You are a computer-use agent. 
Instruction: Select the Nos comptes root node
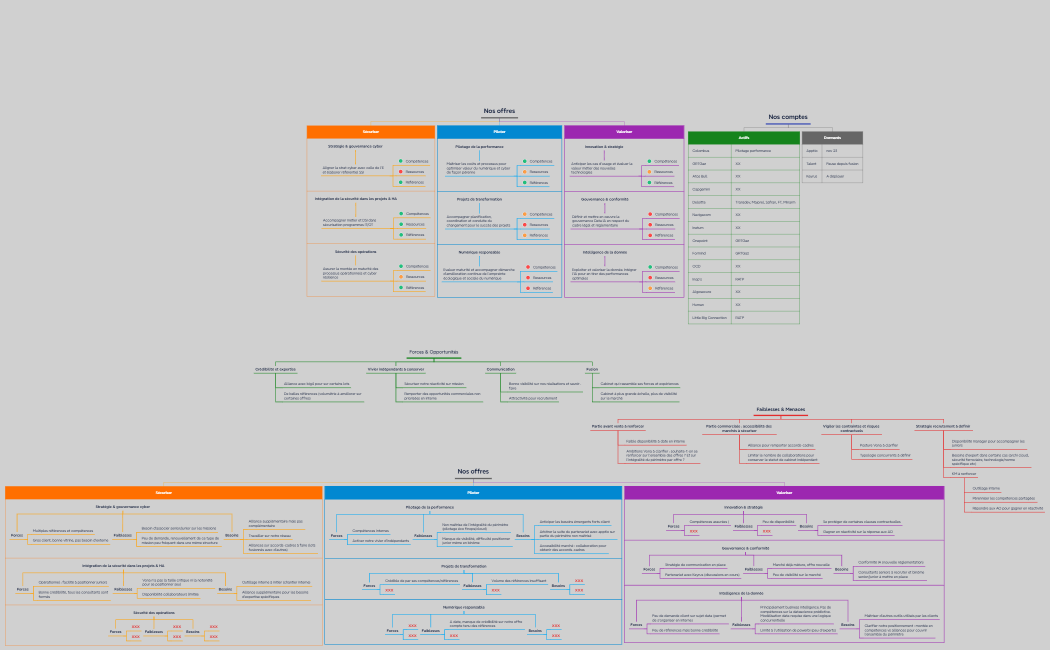788,117
